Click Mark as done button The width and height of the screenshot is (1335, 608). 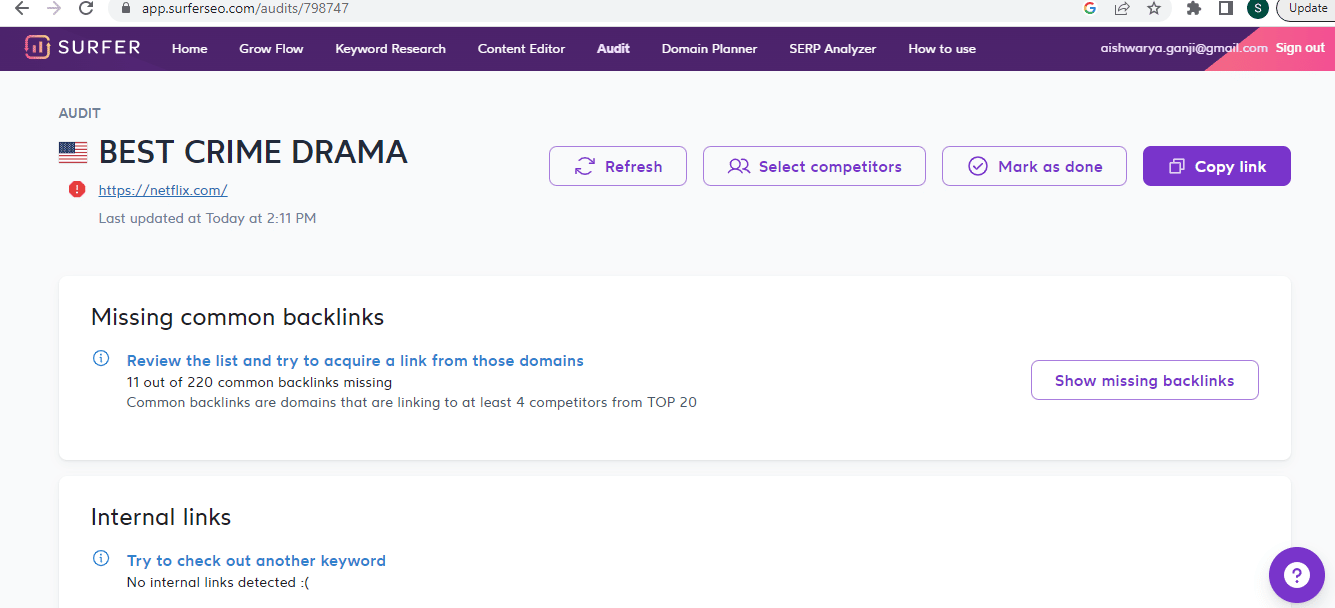(1034, 166)
